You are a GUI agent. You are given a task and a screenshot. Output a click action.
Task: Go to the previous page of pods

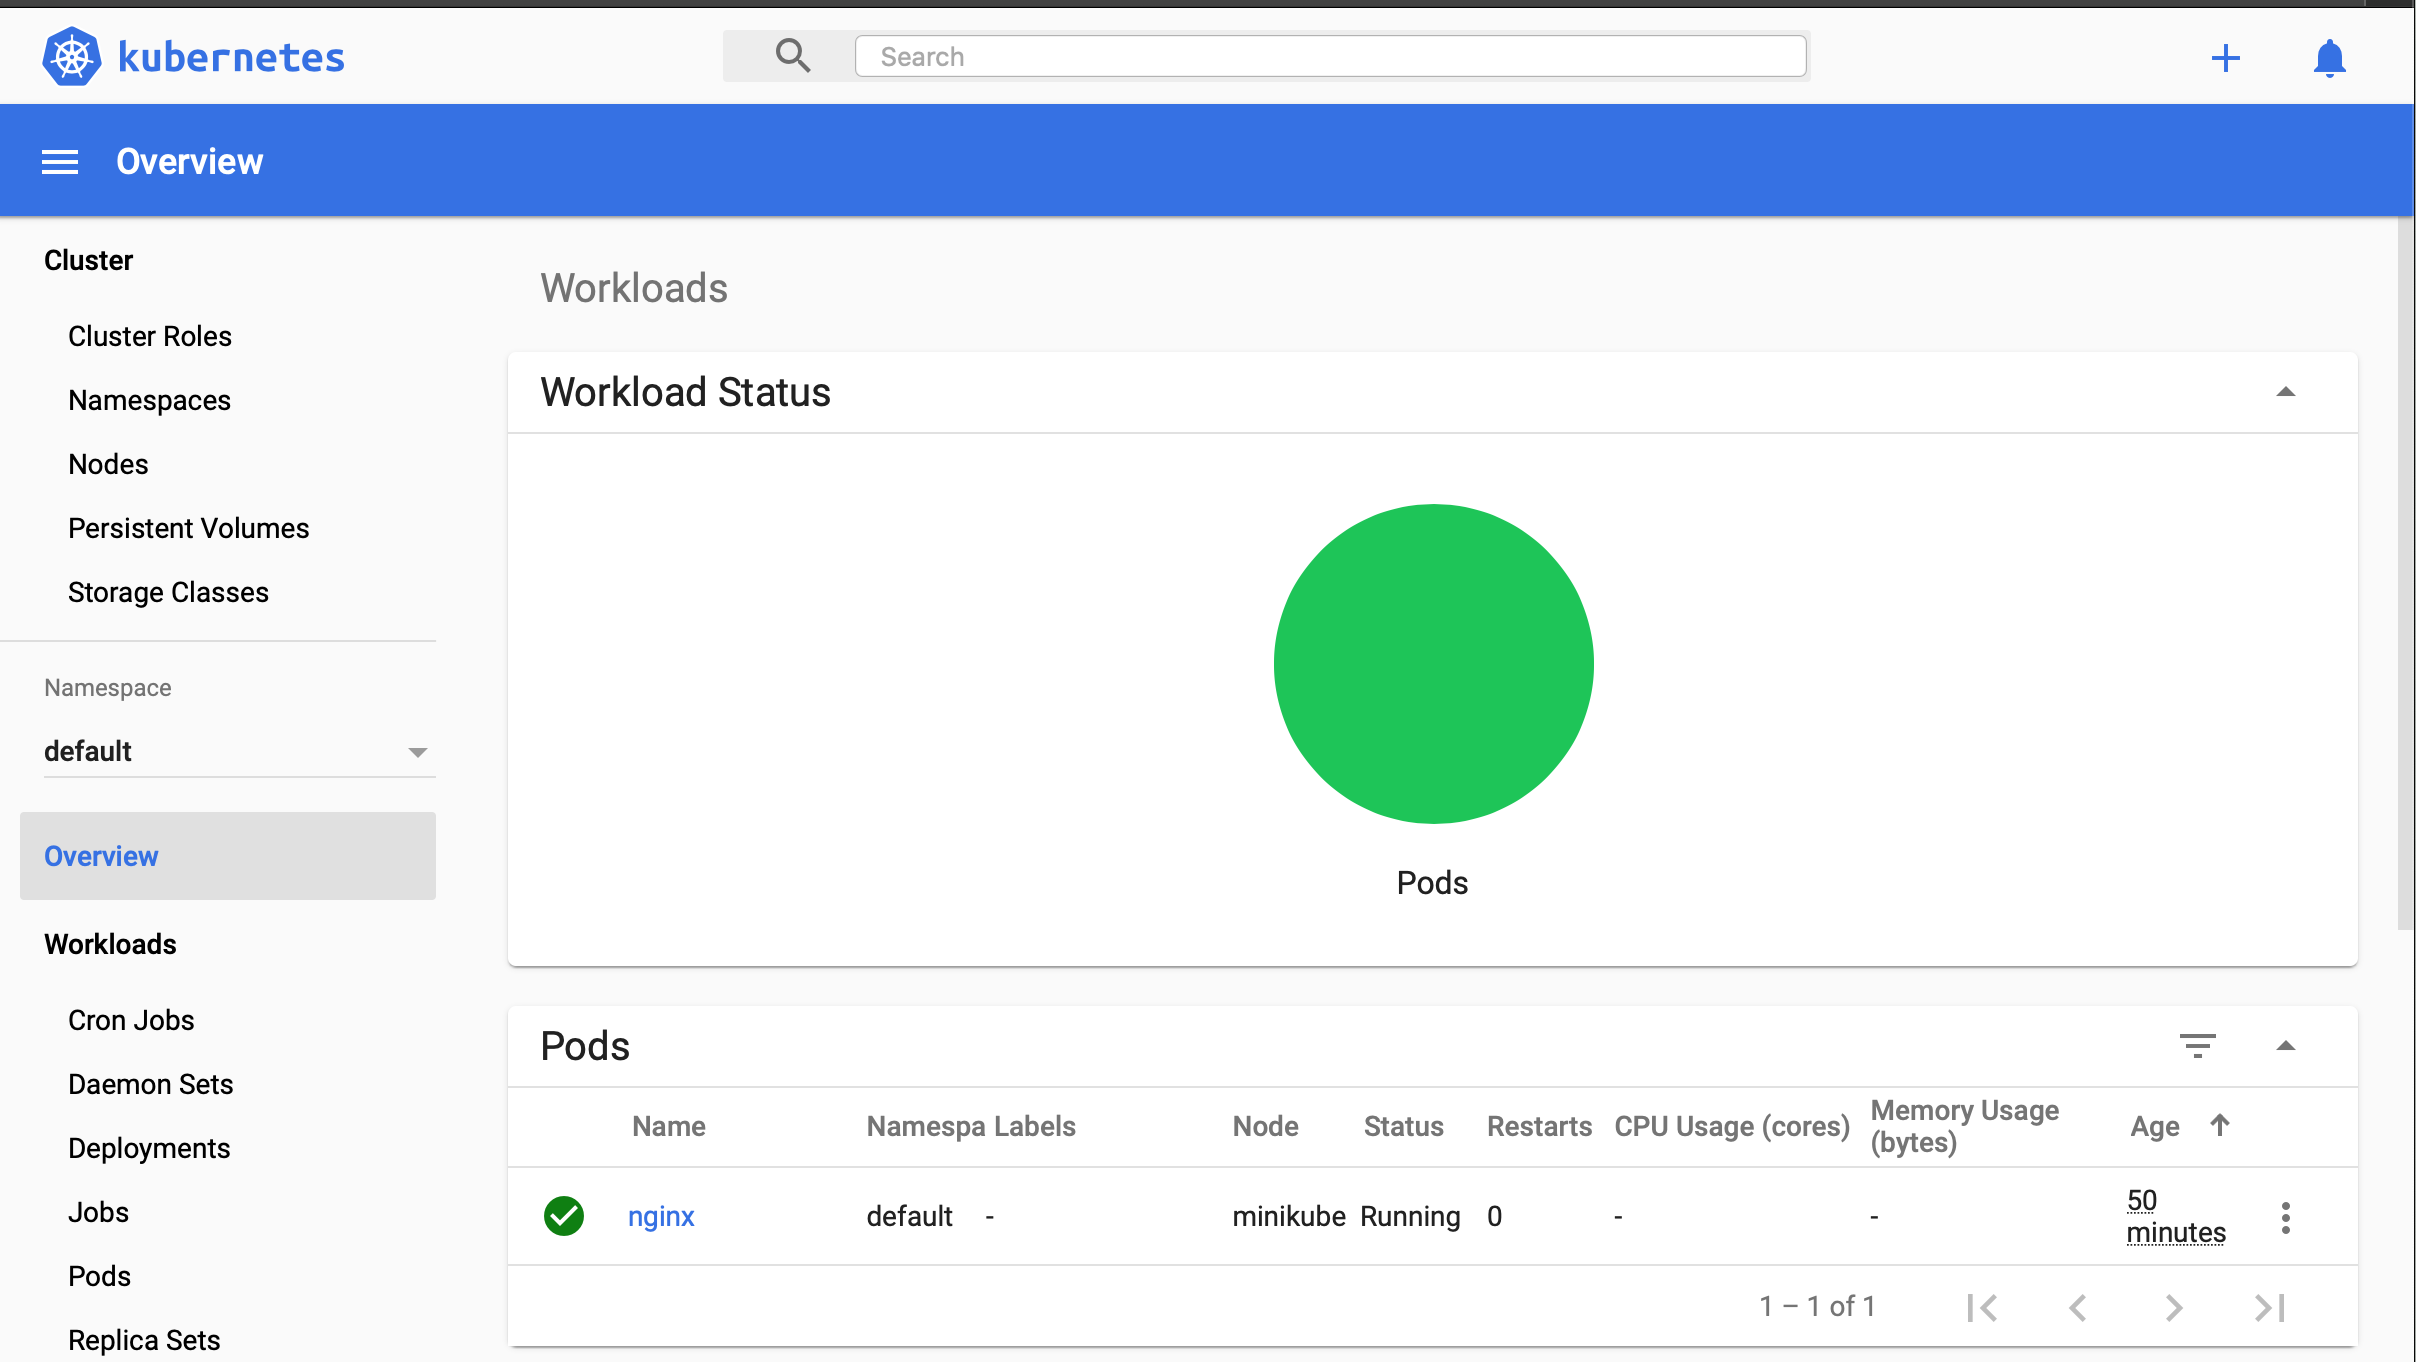(2078, 1306)
